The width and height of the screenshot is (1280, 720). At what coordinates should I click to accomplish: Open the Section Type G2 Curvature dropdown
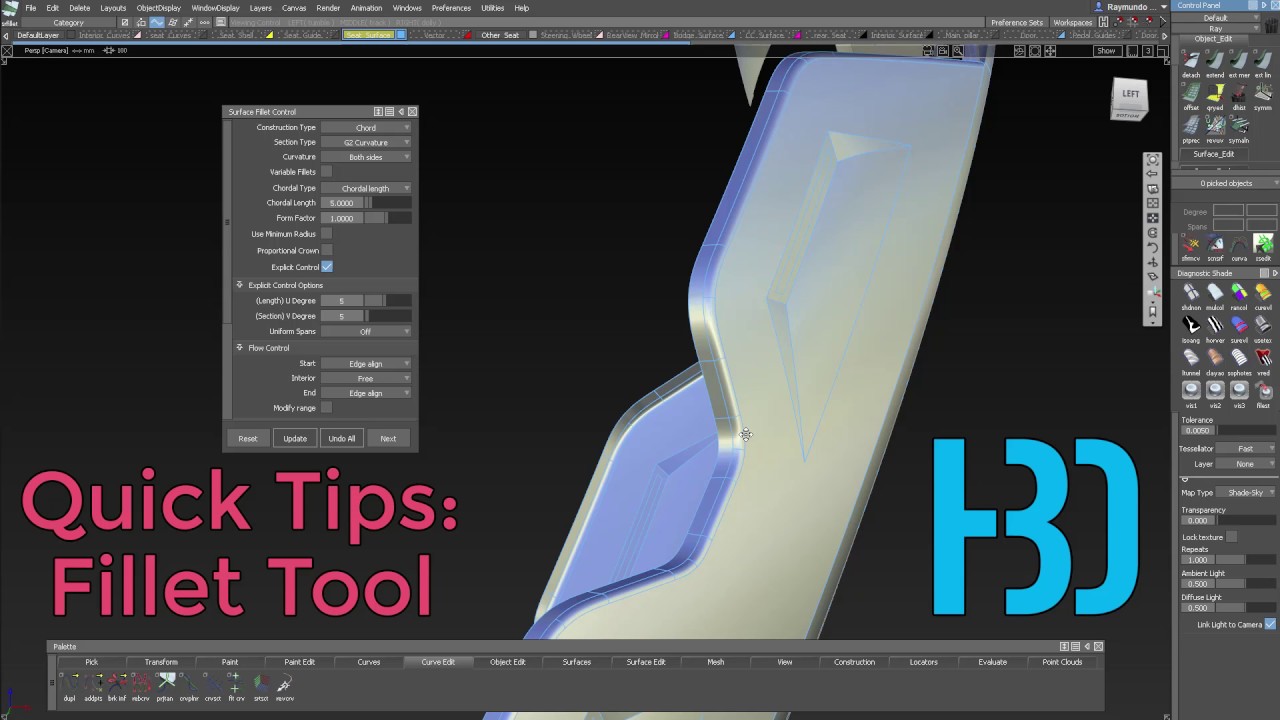coord(366,142)
